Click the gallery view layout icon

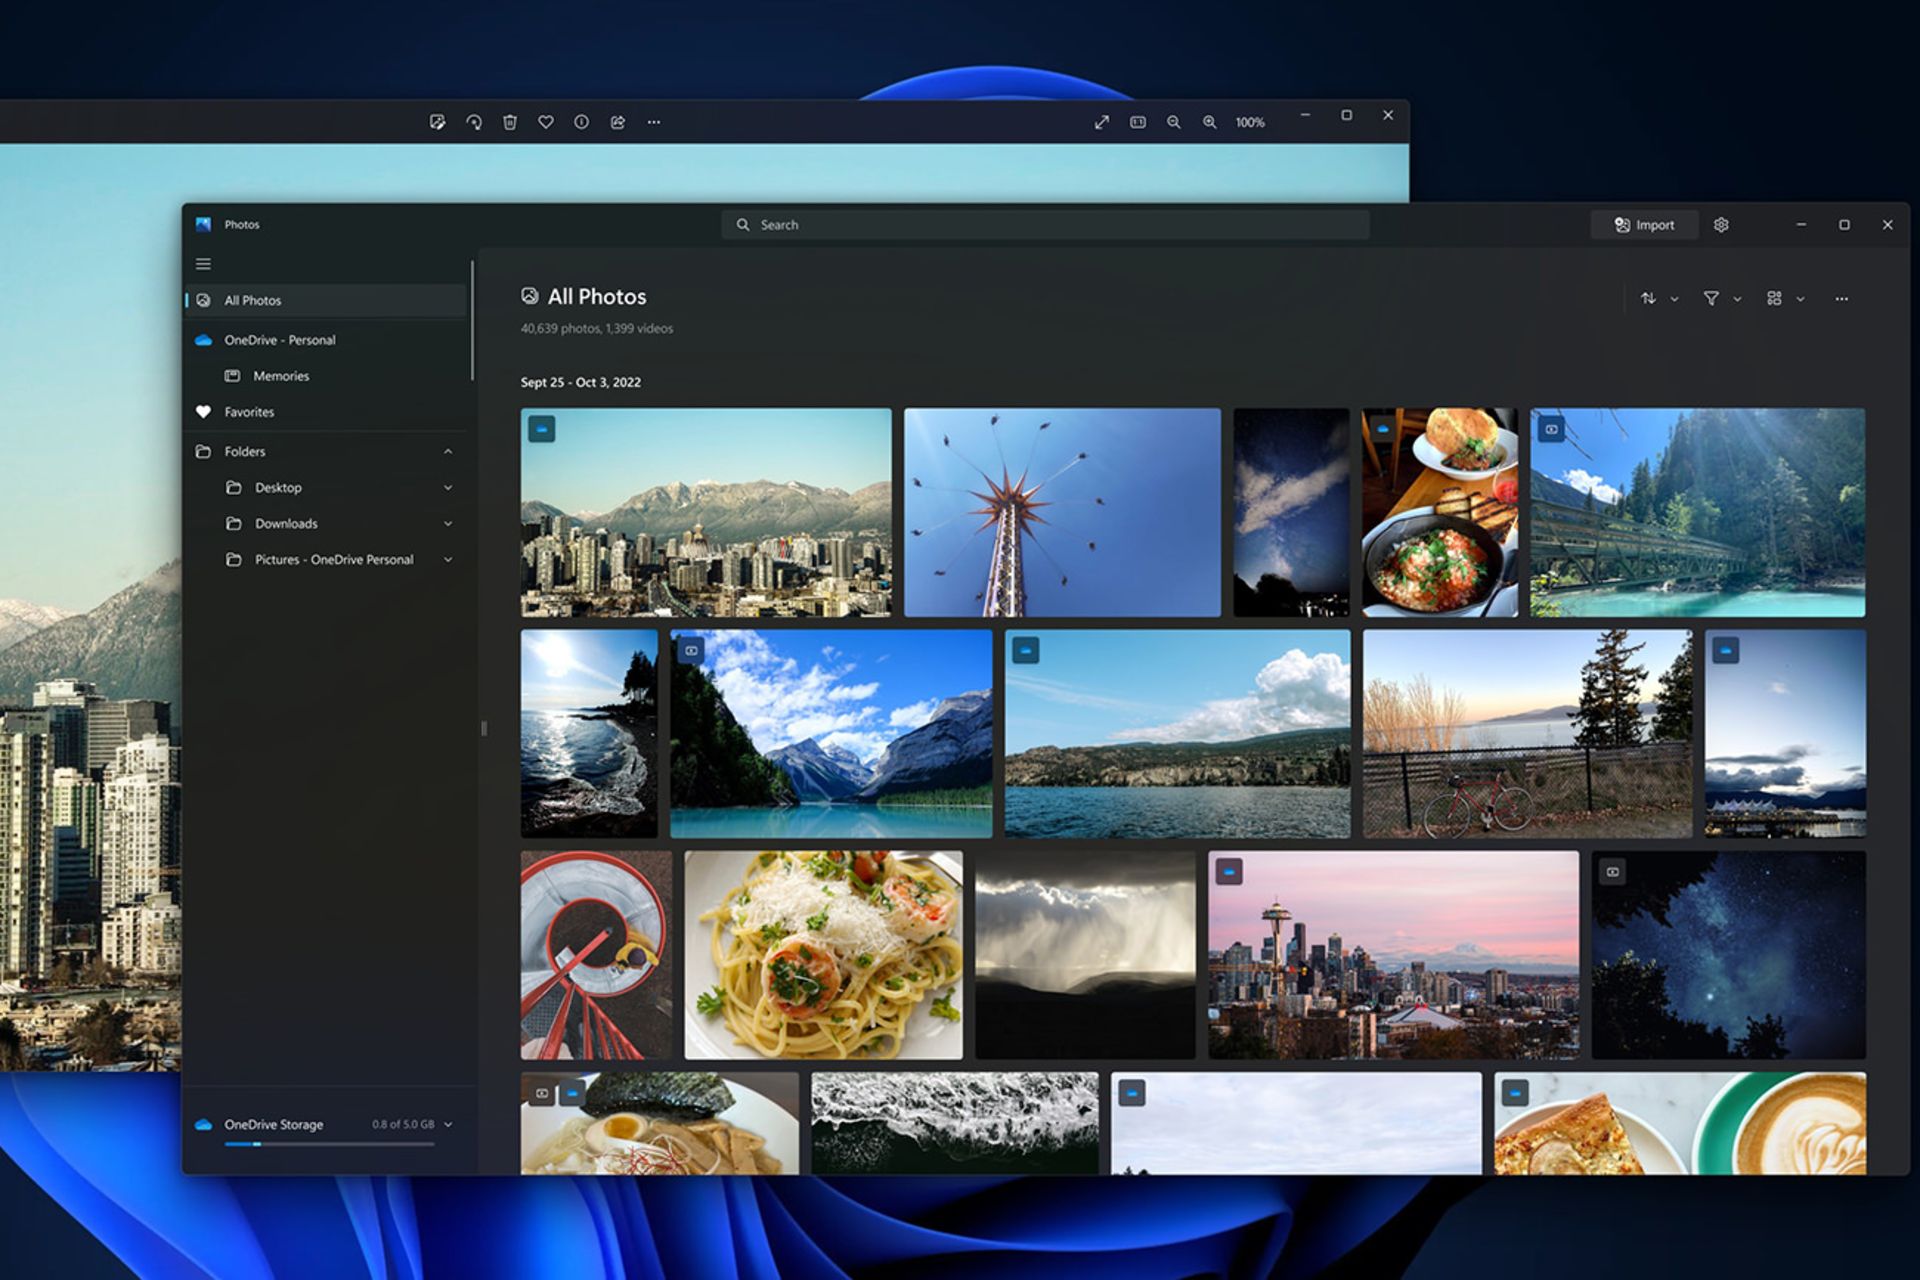(1774, 298)
